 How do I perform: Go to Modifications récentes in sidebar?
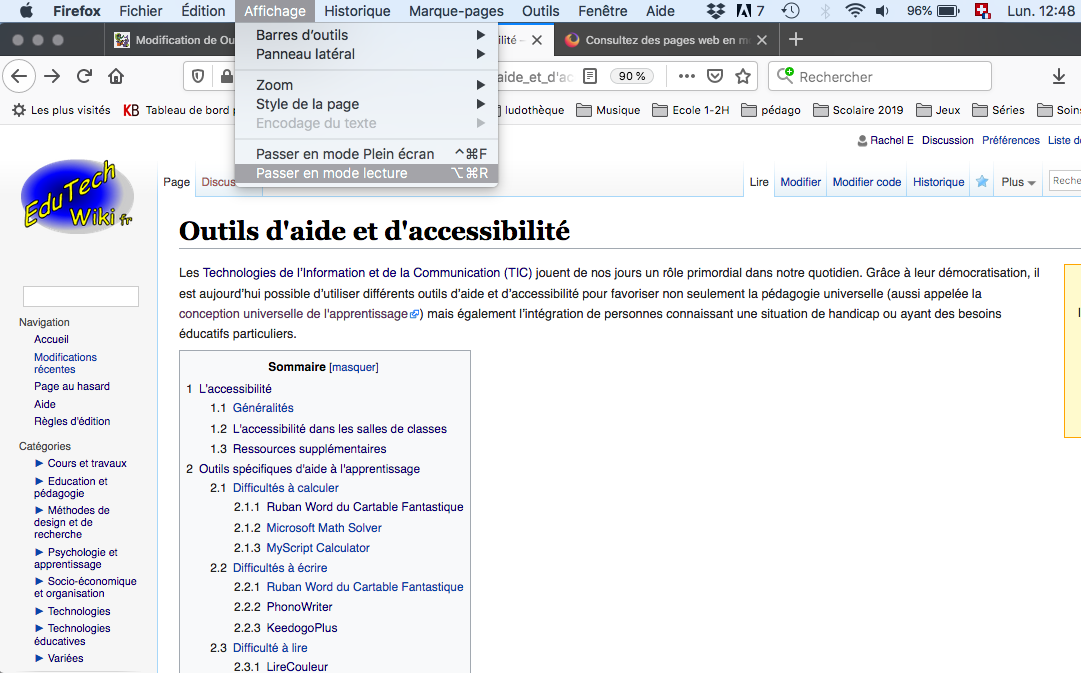(x=65, y=363)
